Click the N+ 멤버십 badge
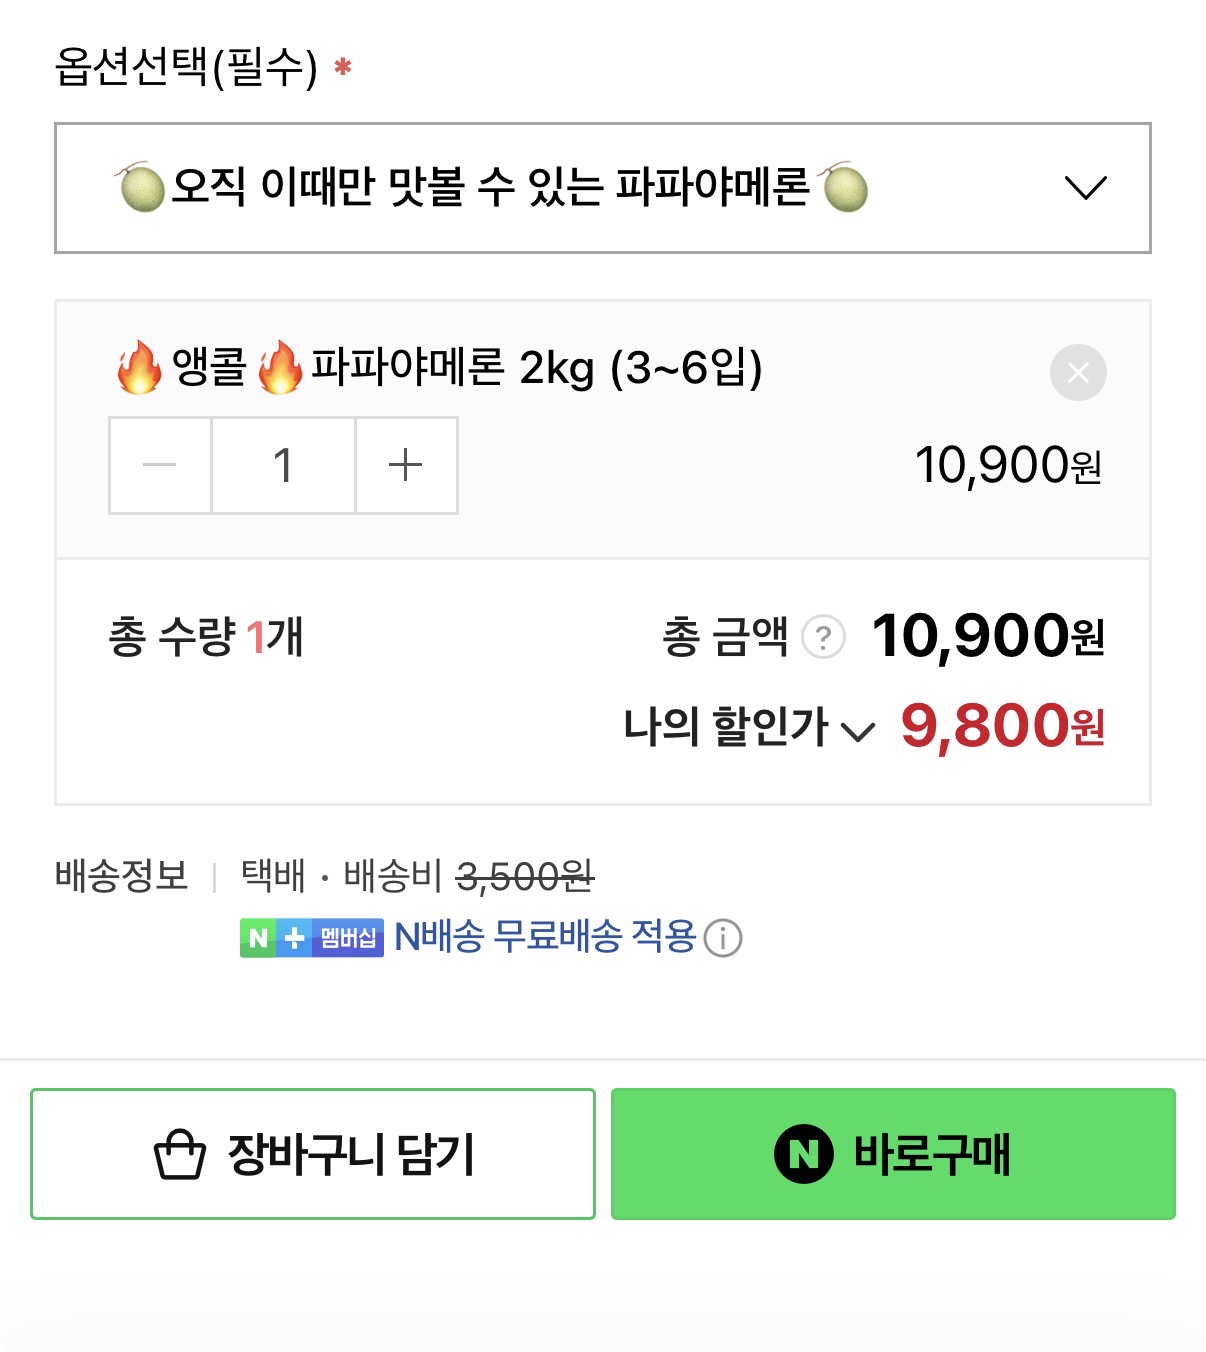 [x=311, y=938]
